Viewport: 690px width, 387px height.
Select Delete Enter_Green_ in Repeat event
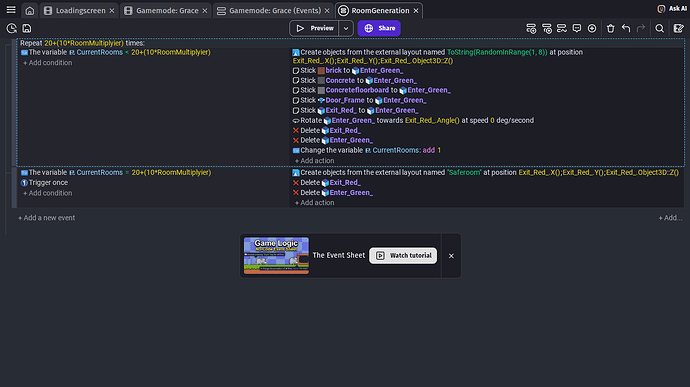click(x=333, y=140)
